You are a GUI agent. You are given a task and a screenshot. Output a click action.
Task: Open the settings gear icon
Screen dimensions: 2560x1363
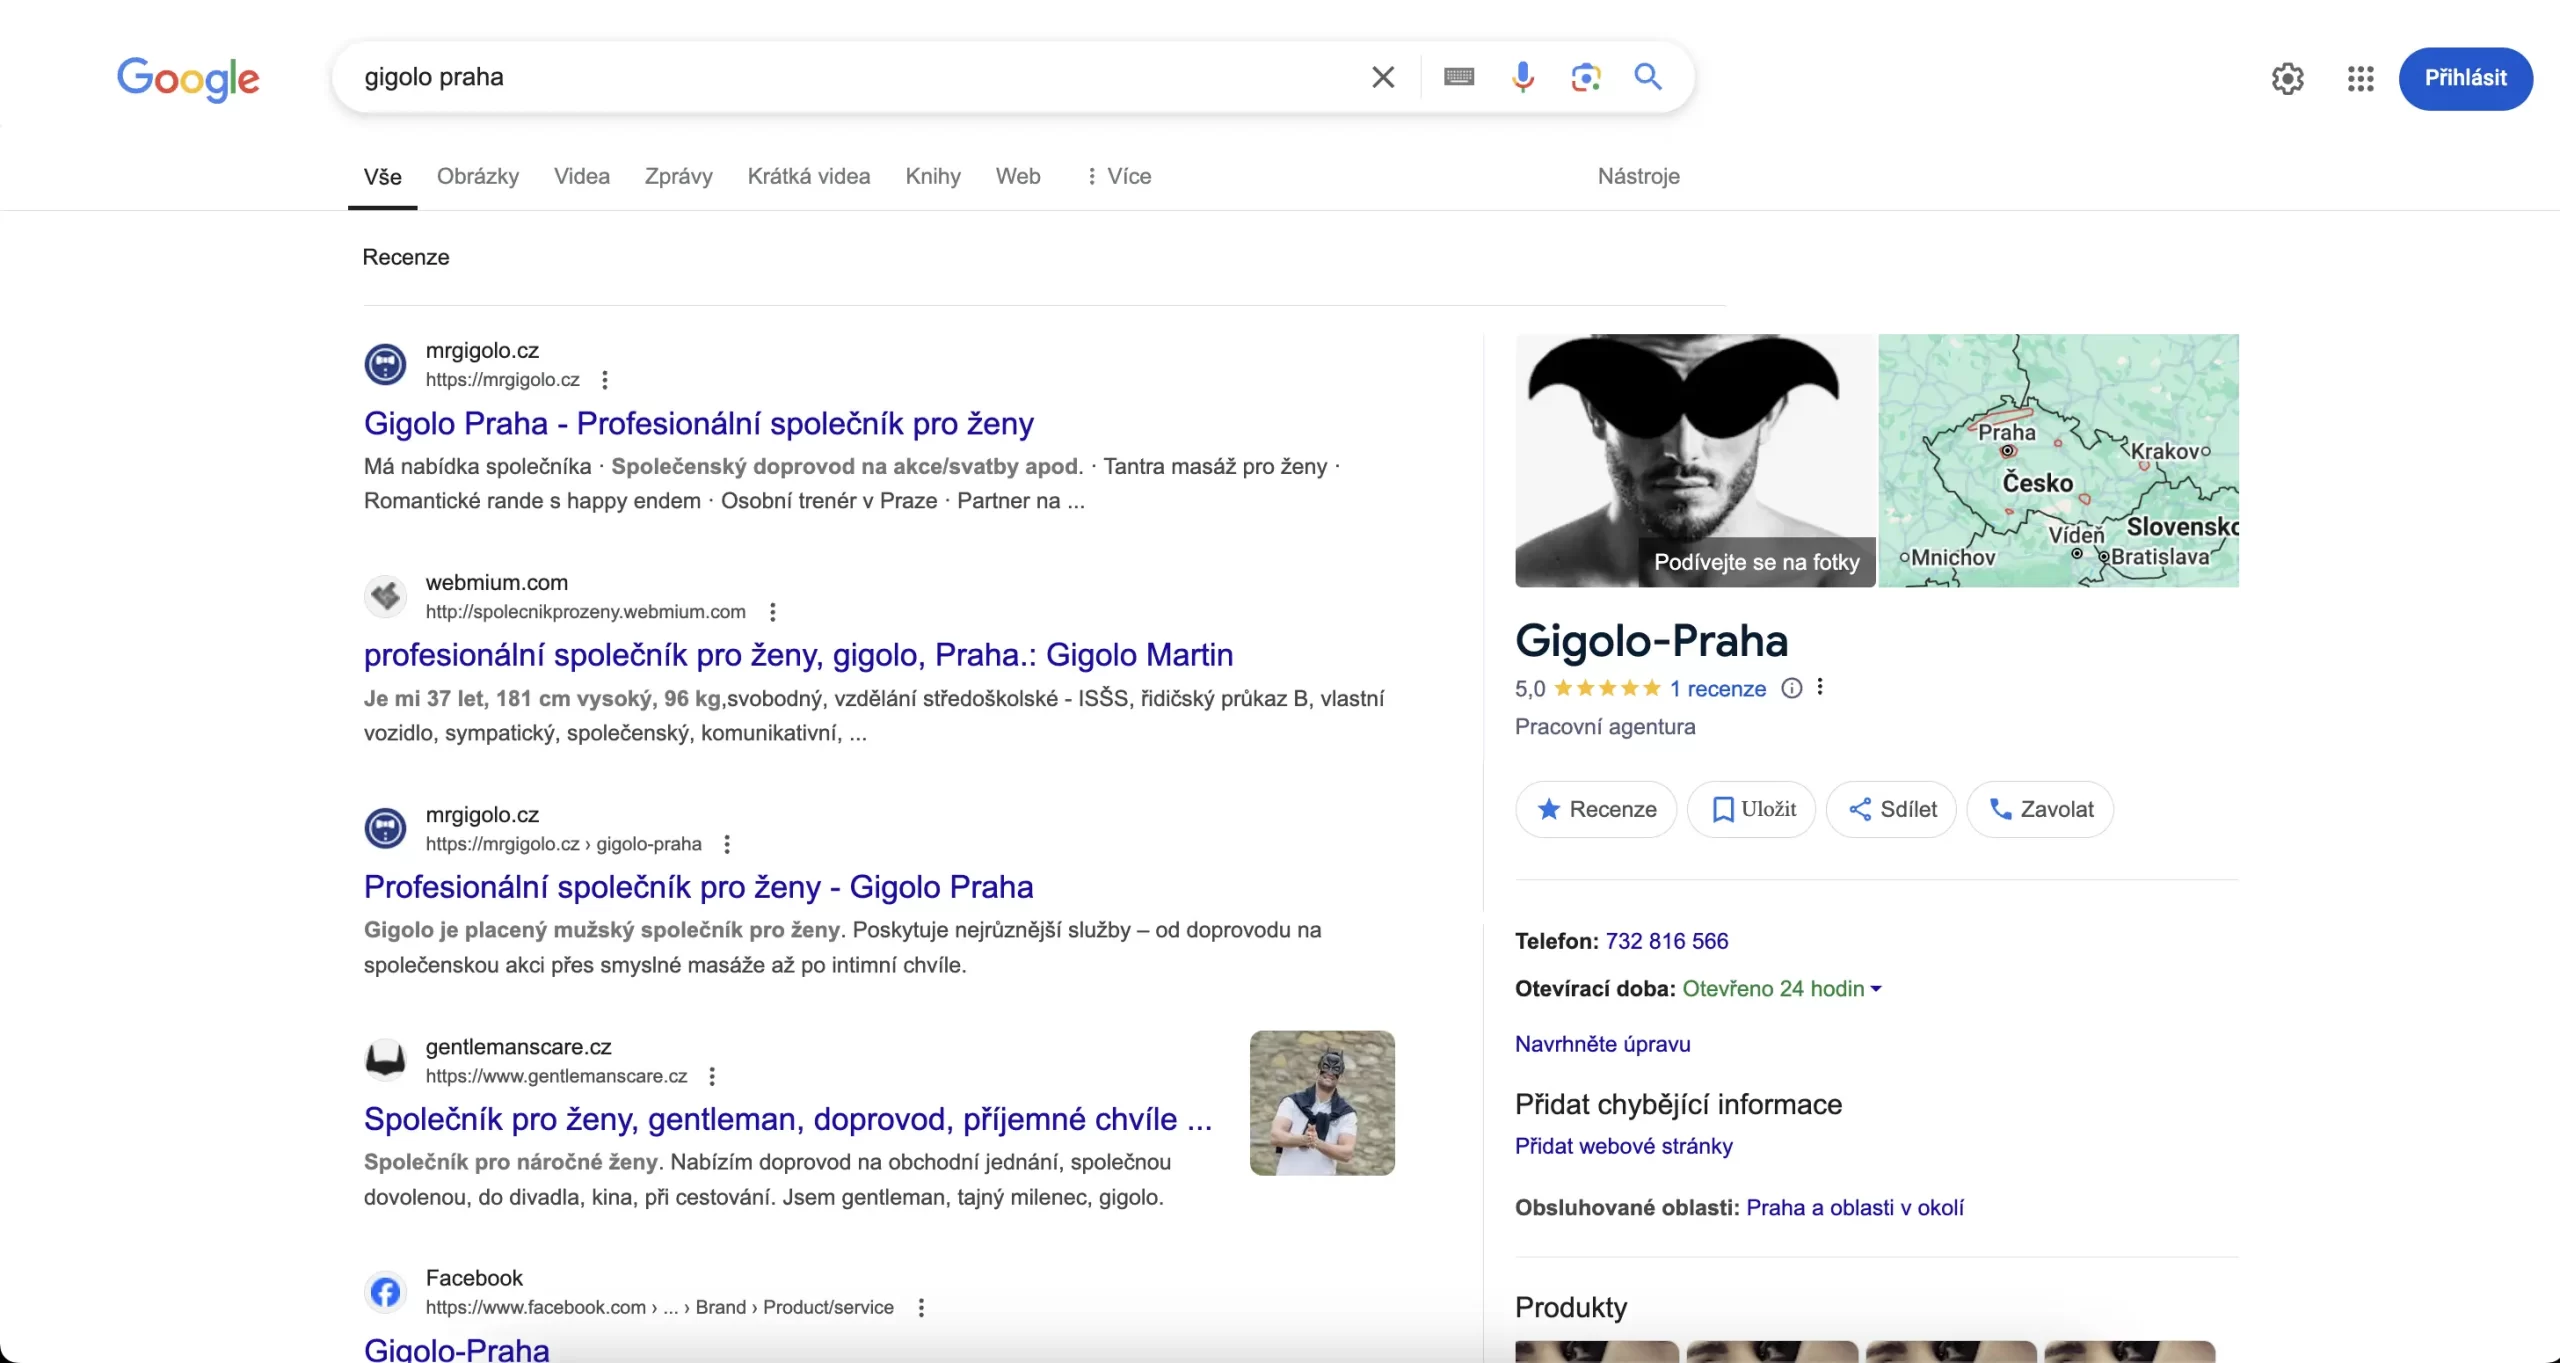tap(2287, 79)
